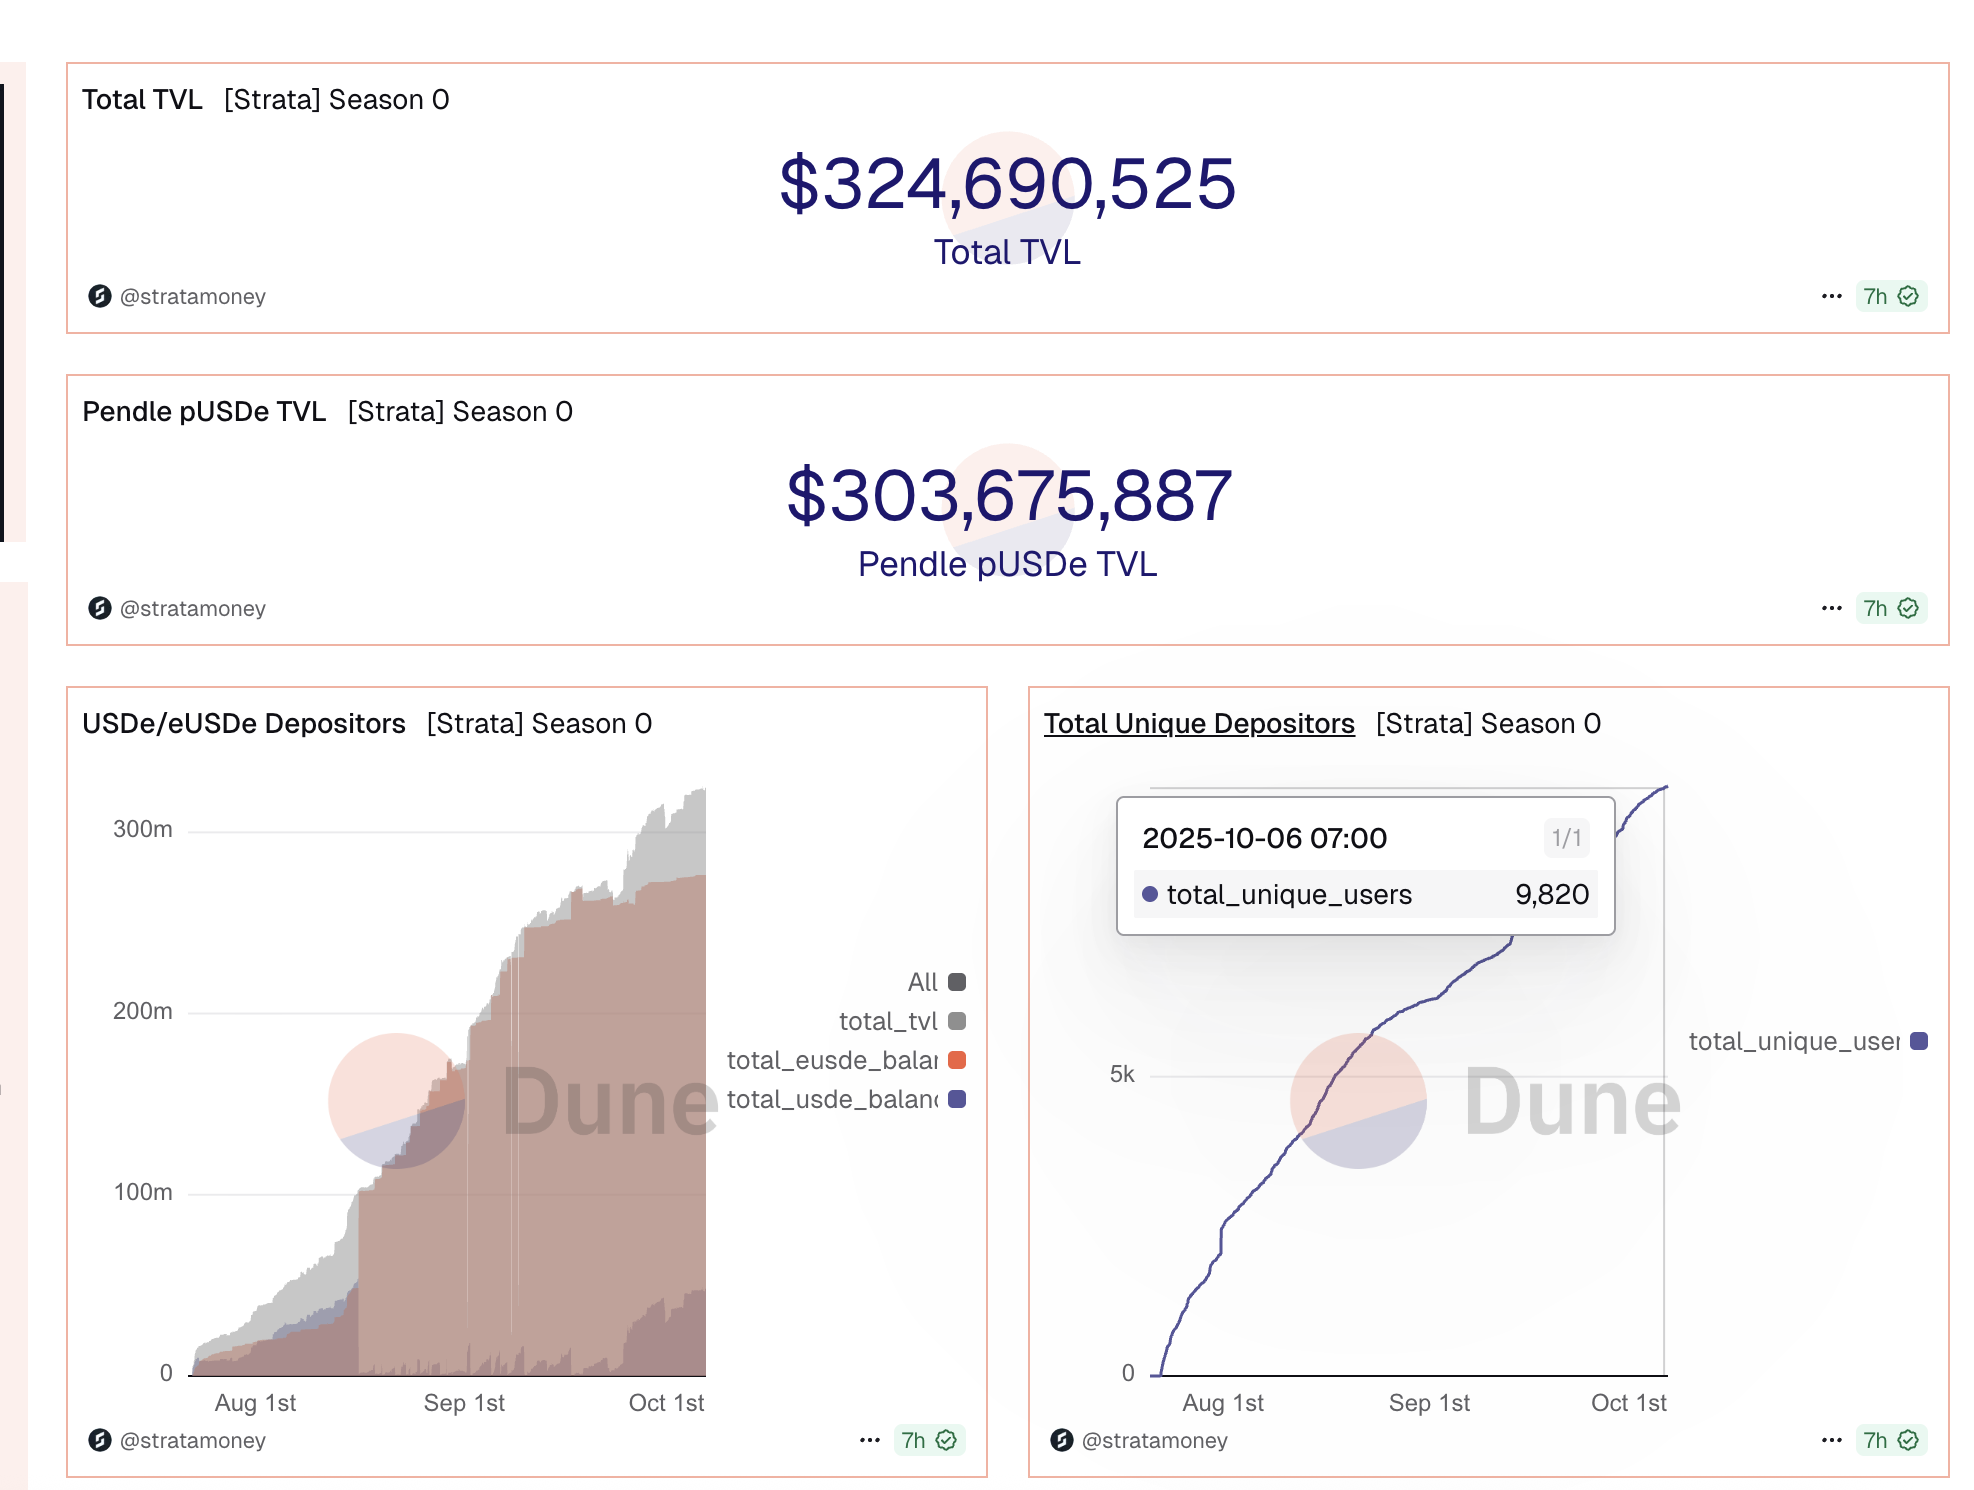This screenshot has height=1490, width=1974.
Task: Open three-dots menu on USDe/eUSDe Depositors chart
Action: pos(869,1440)
